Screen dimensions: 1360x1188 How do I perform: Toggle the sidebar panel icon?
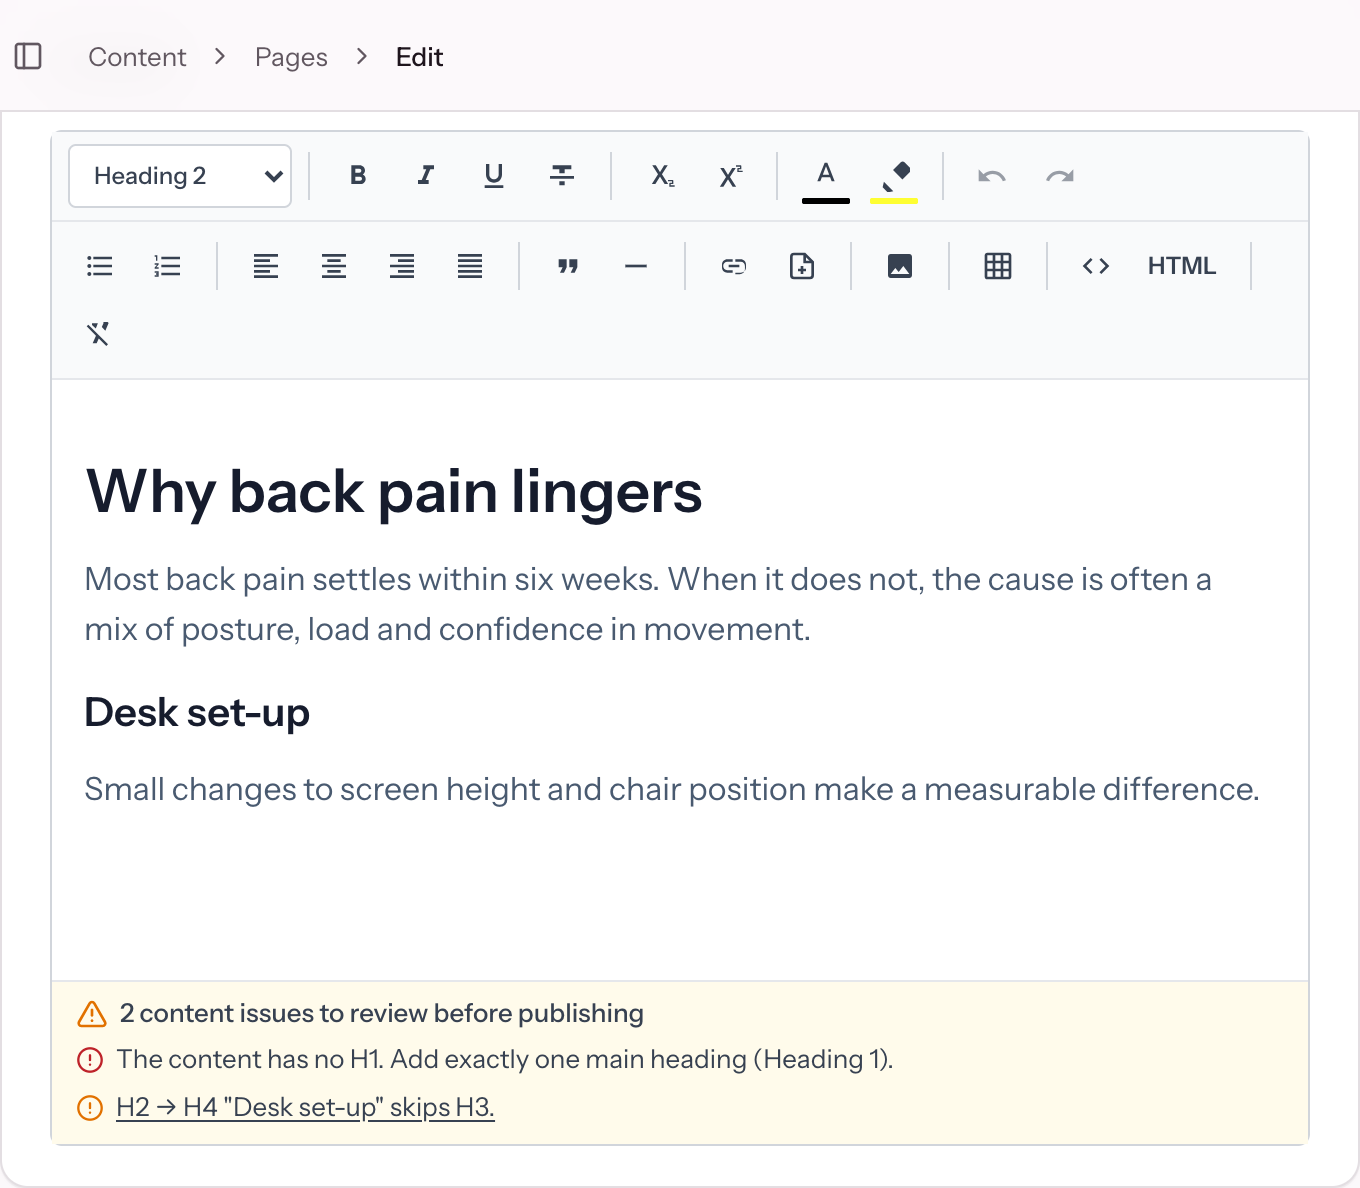[x=28, y=56]
